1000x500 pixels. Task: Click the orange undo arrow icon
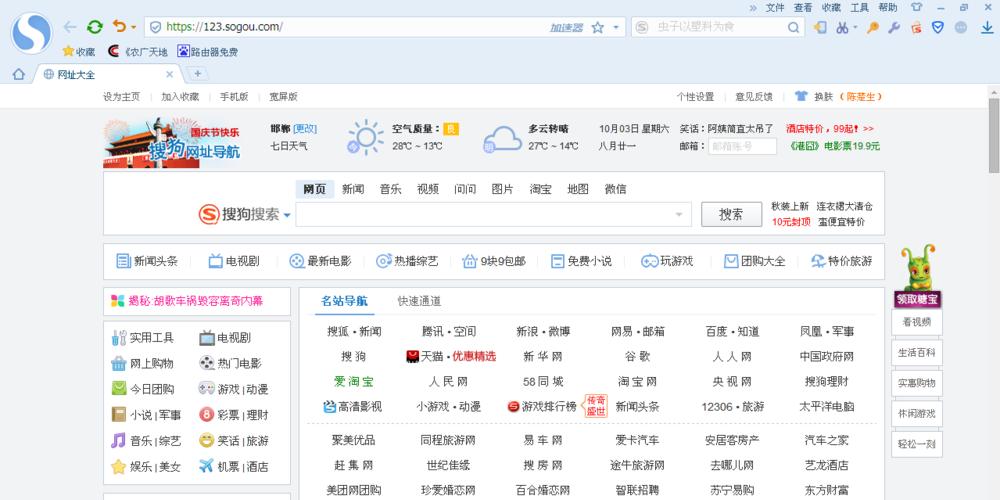[x=119, y=27]
